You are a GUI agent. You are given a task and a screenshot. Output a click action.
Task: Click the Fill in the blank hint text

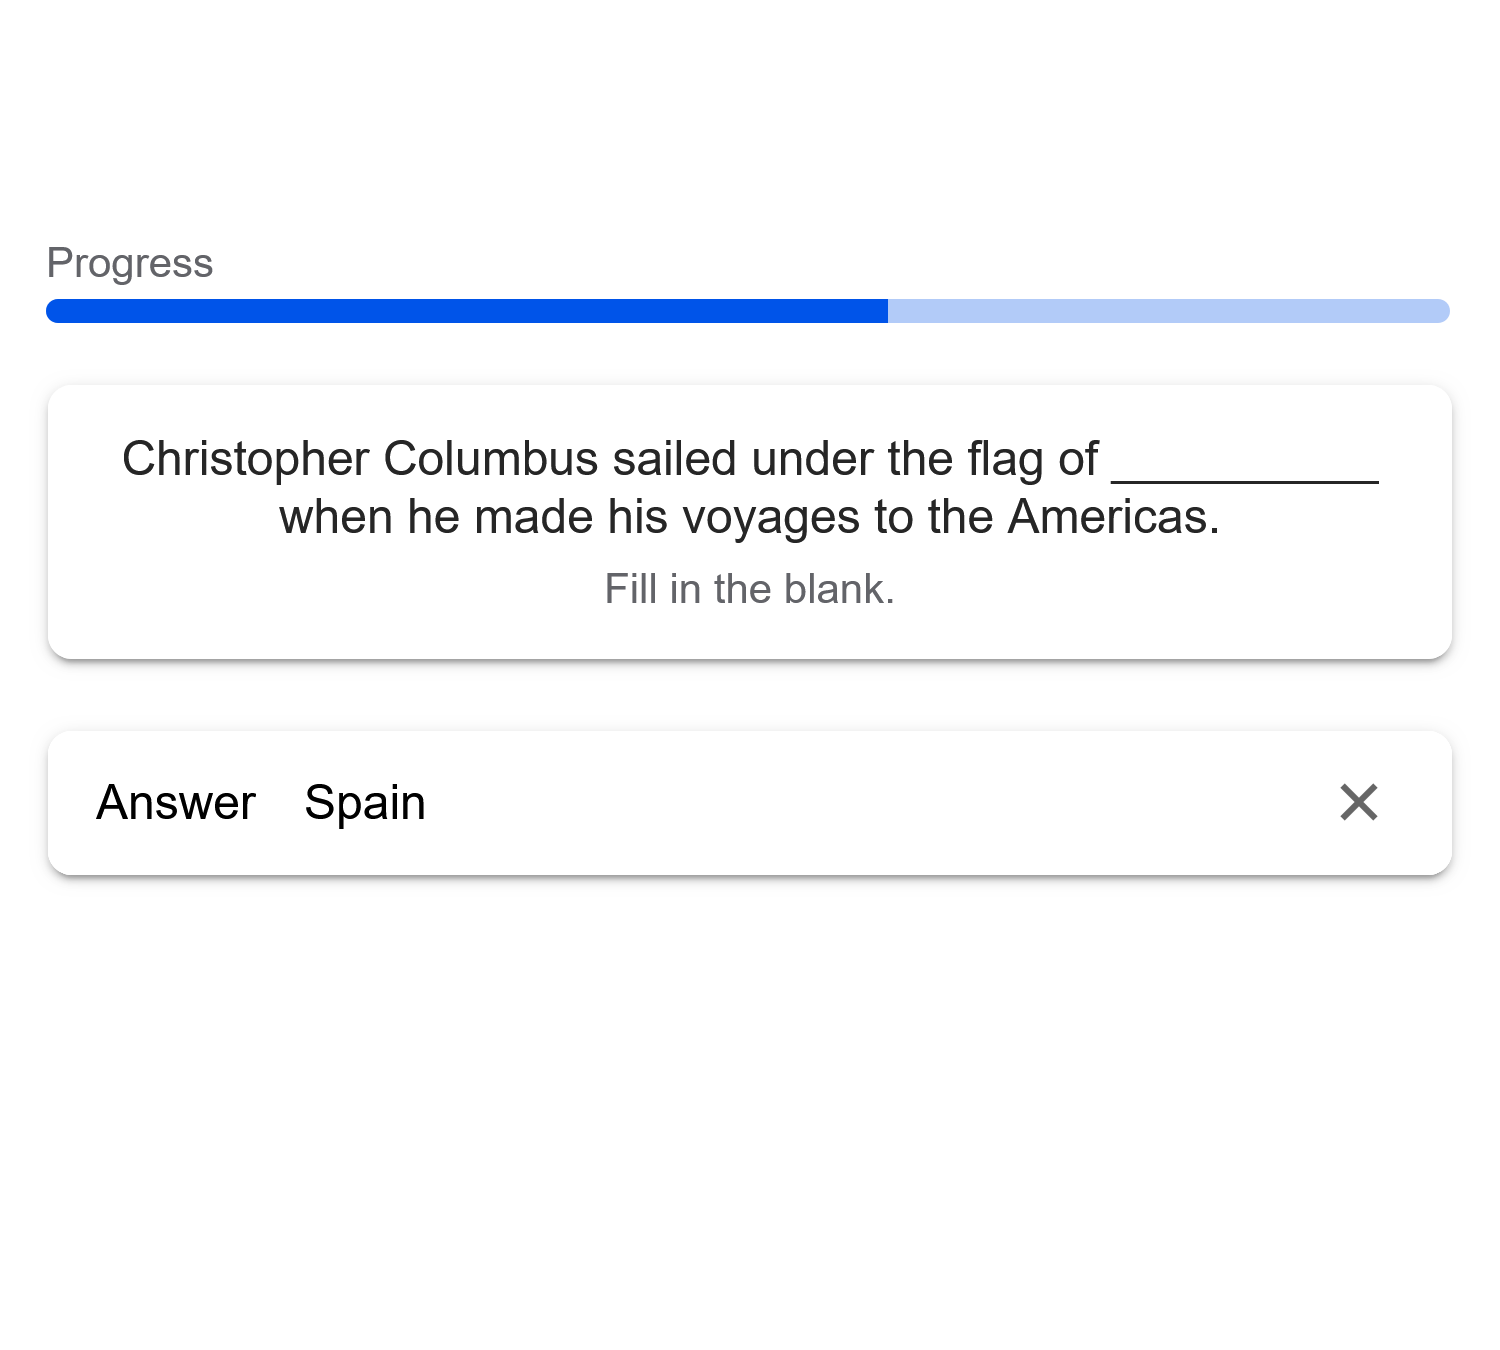pos(748,589)
